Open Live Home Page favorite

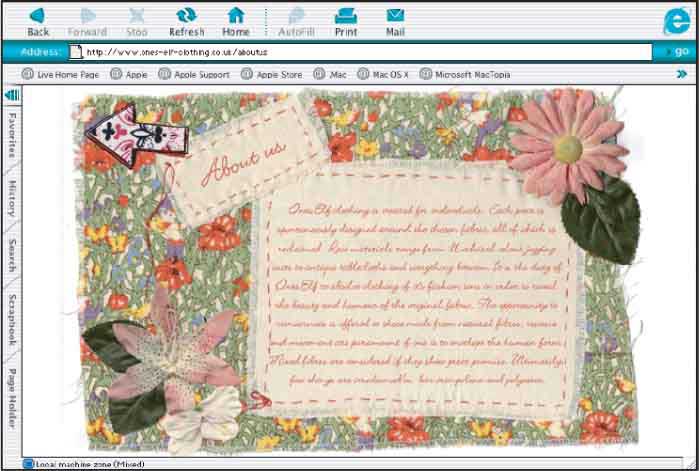tap(61, 74)
